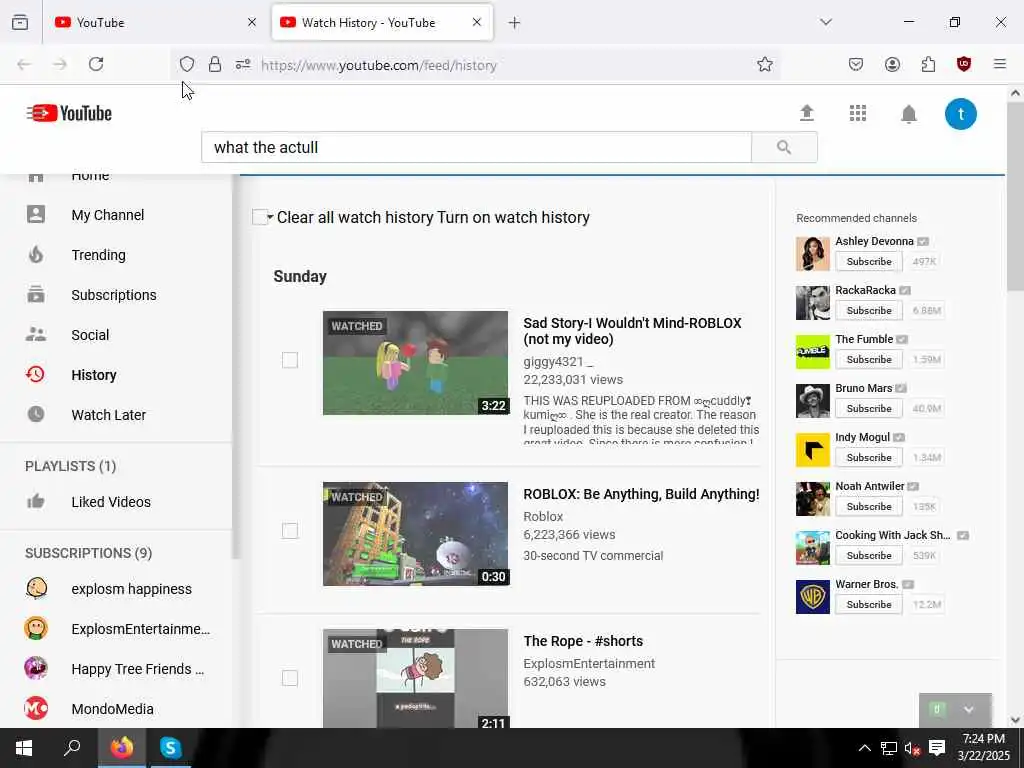The image size is (1024, 768).
Task: Tick the select-all checkbox
Action: pos(259,217)
